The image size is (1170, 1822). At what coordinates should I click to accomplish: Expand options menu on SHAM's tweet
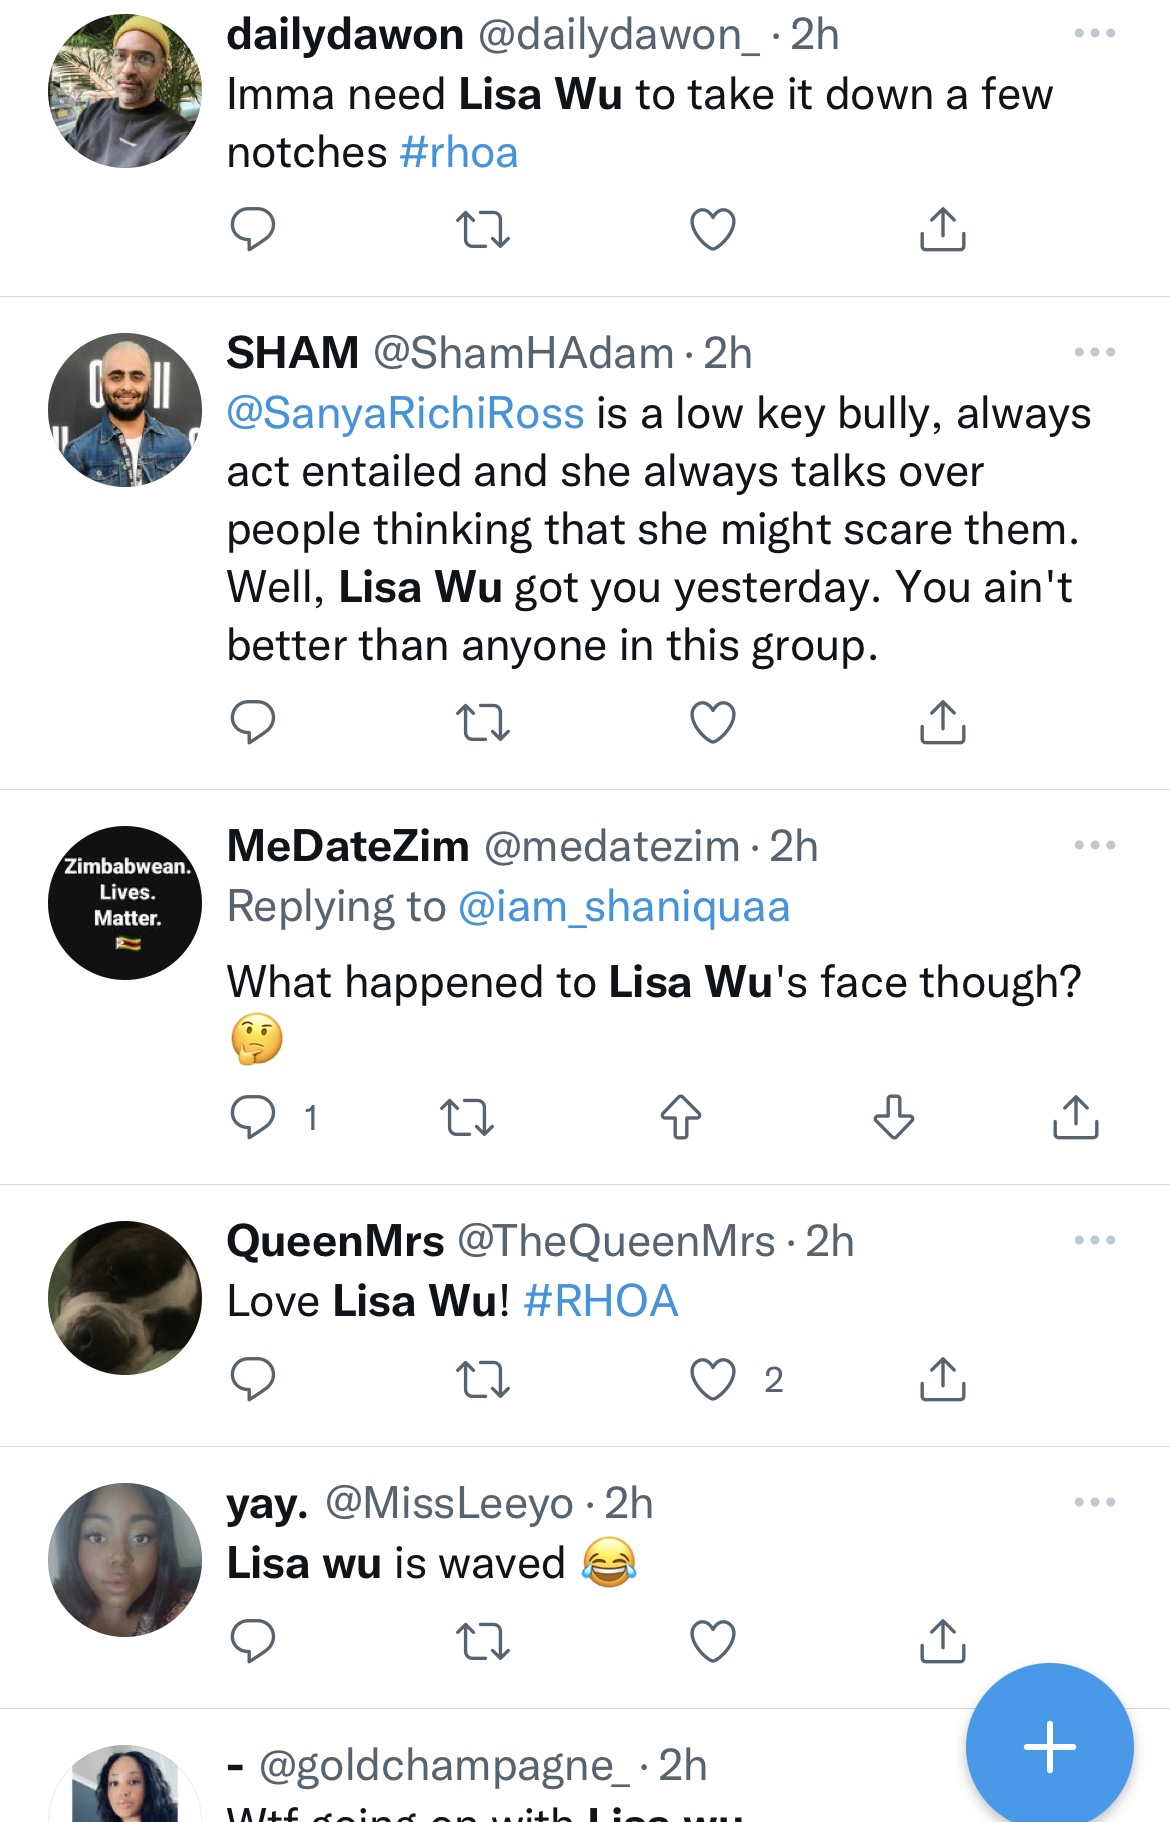[x=1094, y=352]
